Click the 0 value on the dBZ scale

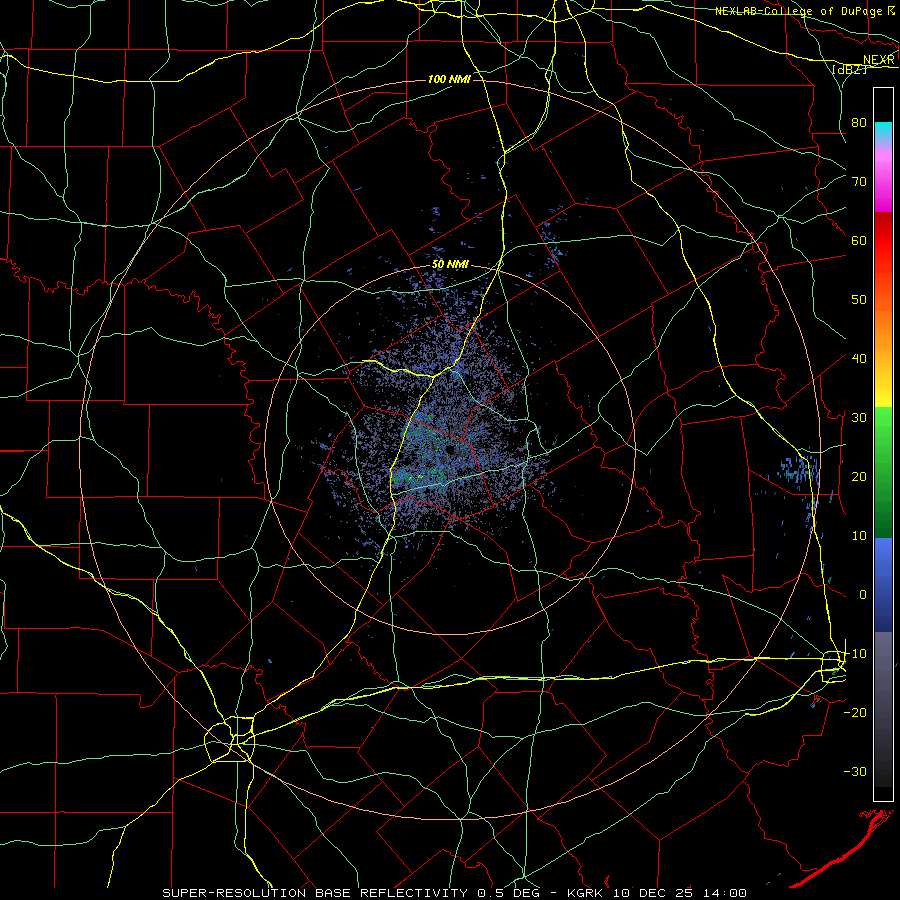(x=863, y=595)
